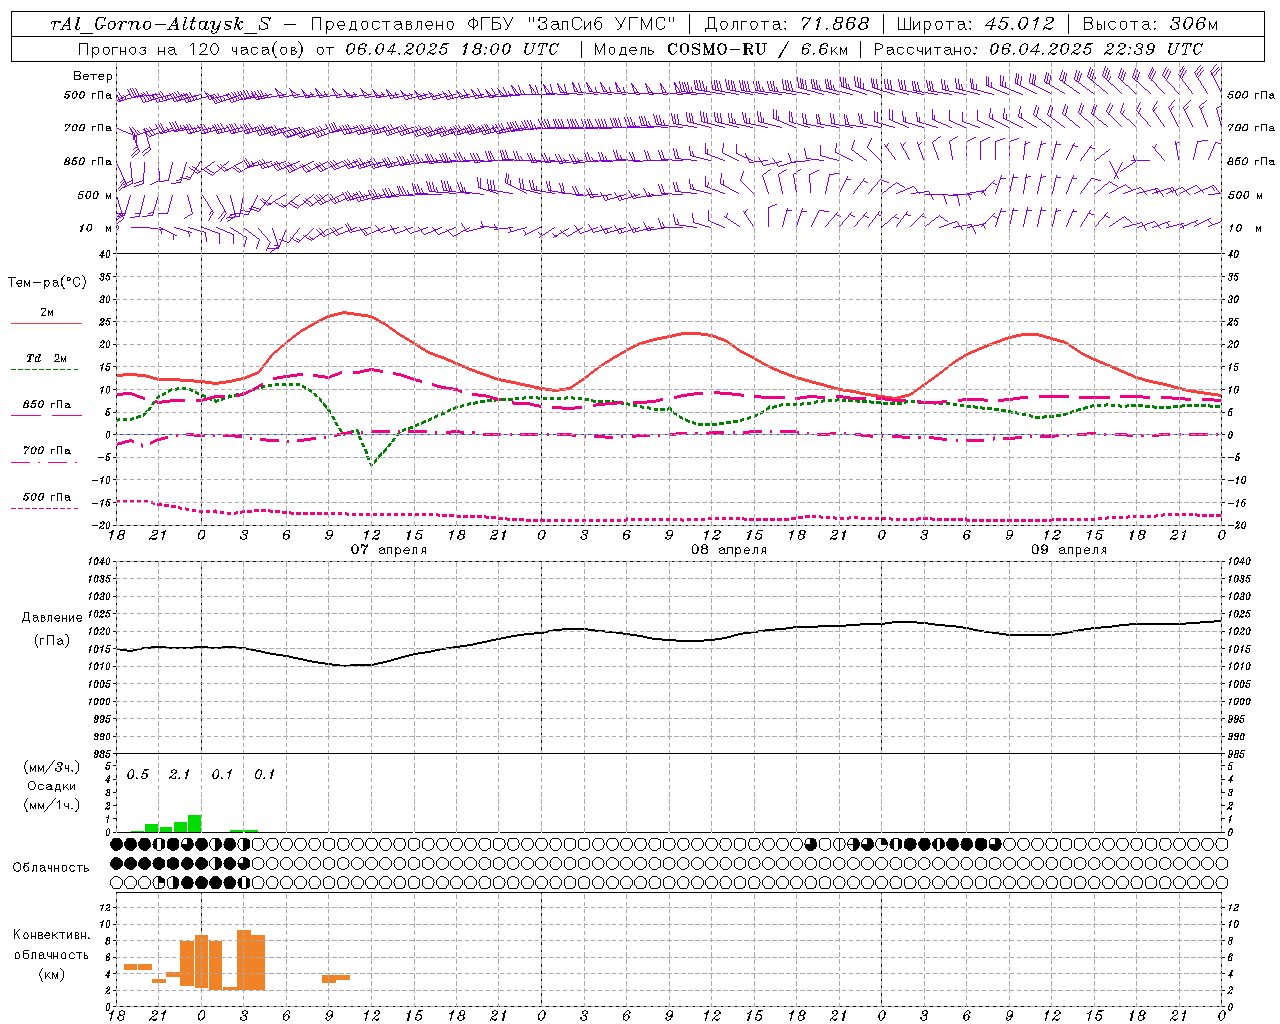
Task: Click the Давление pressure label
Action: tap(52, 618)
